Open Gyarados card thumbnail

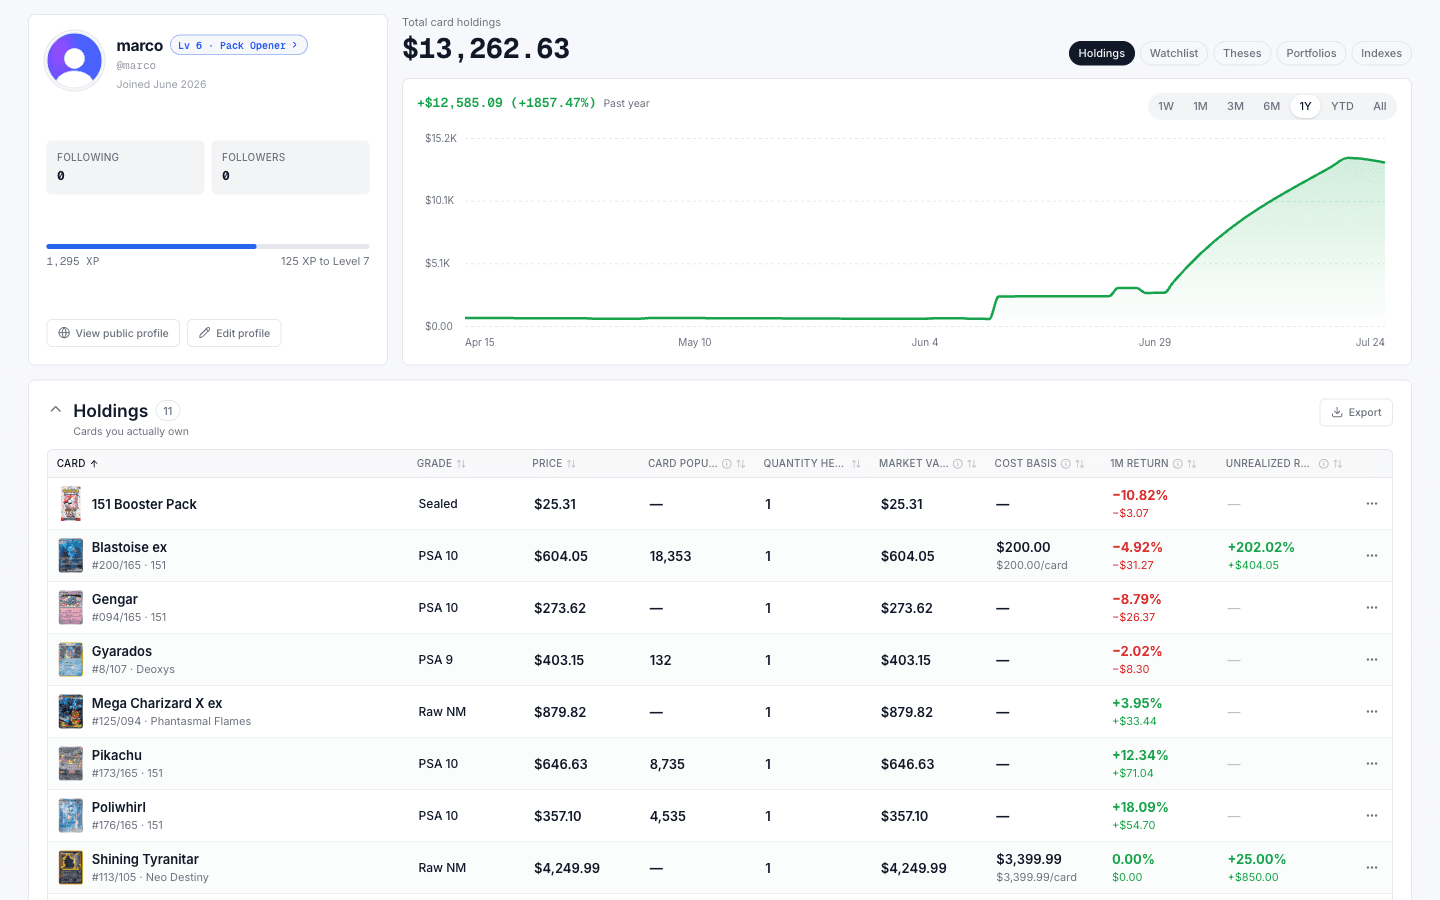tap(71, 660)
